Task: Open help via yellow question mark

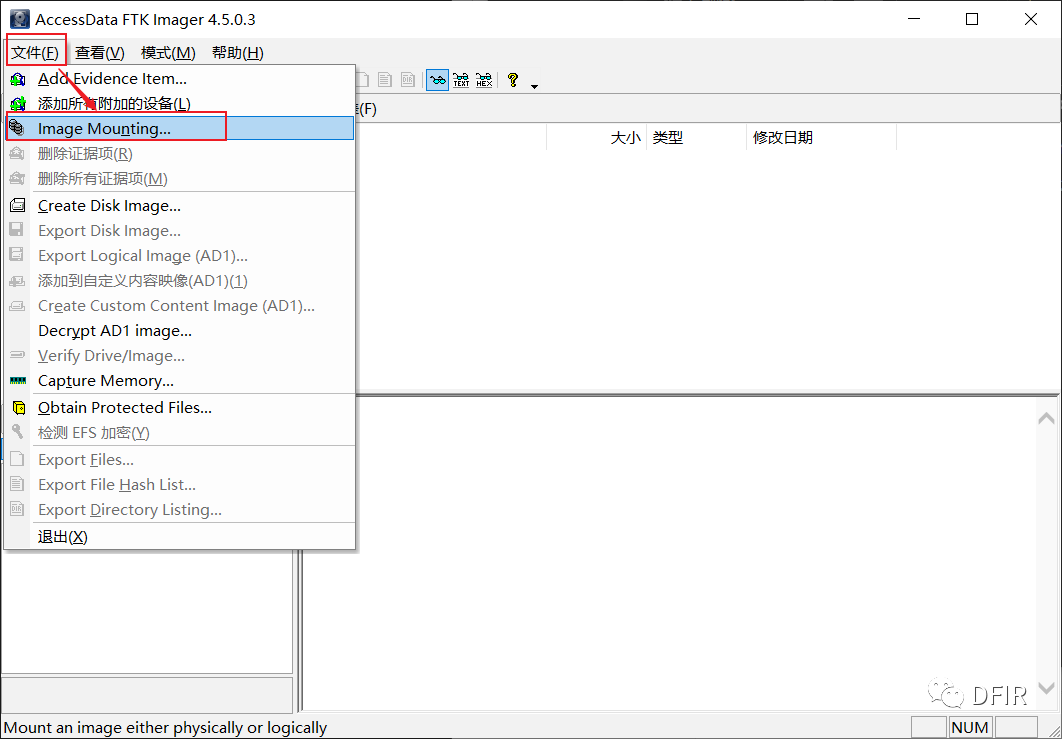Action: click(513, 80)
